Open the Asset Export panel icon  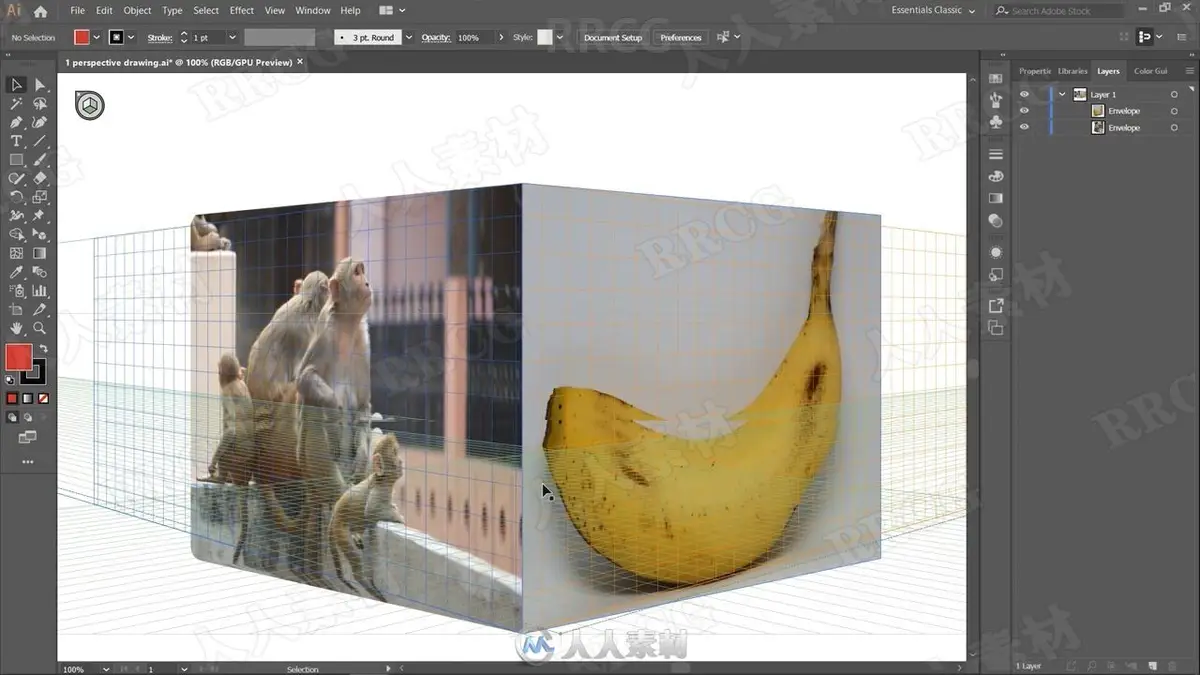(996, 306)
